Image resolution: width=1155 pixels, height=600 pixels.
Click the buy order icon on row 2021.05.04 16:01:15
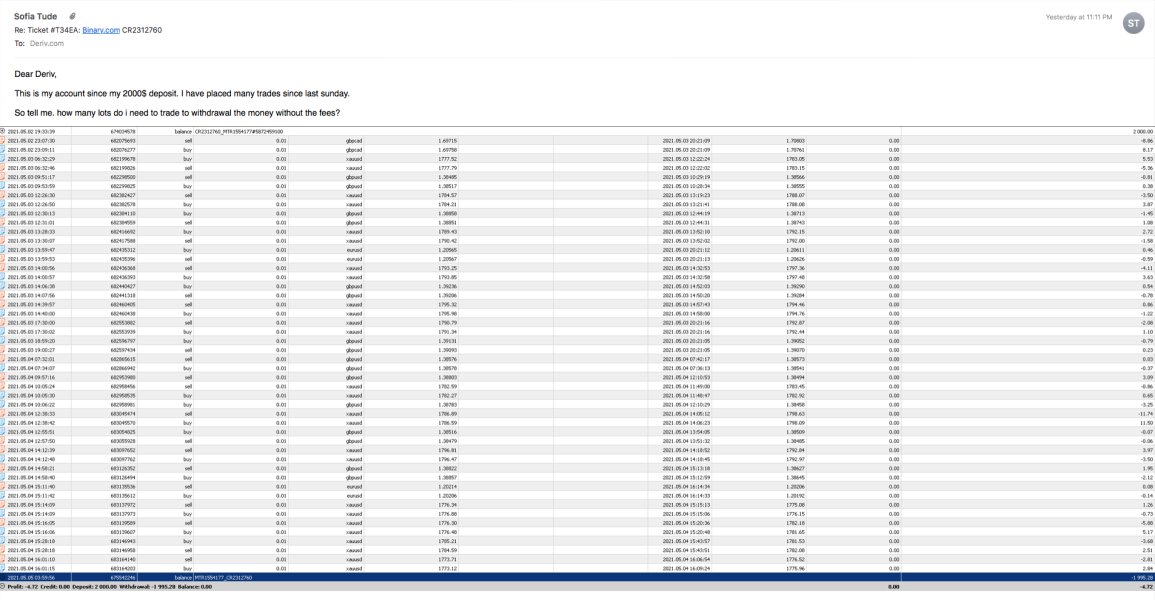[3, 568]
